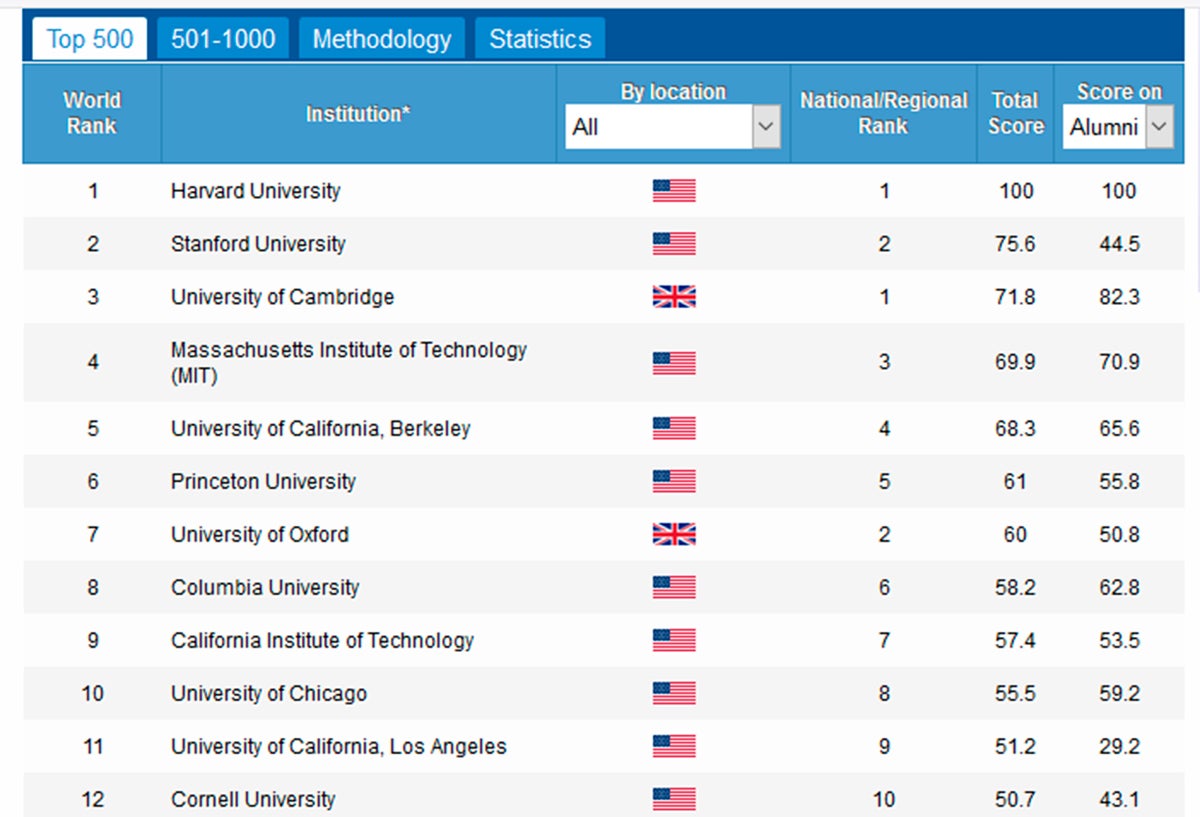Click the US flag in the MIT row
Screen dimensions: 1200x817
[x=674, y=362]
